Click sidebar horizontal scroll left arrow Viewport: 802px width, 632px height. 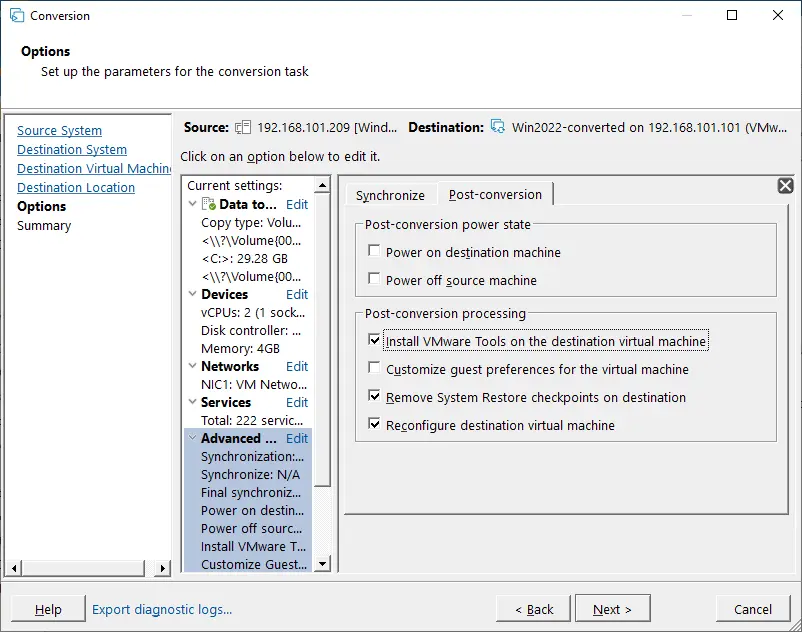pyautogui.click(x=14, y=568)
